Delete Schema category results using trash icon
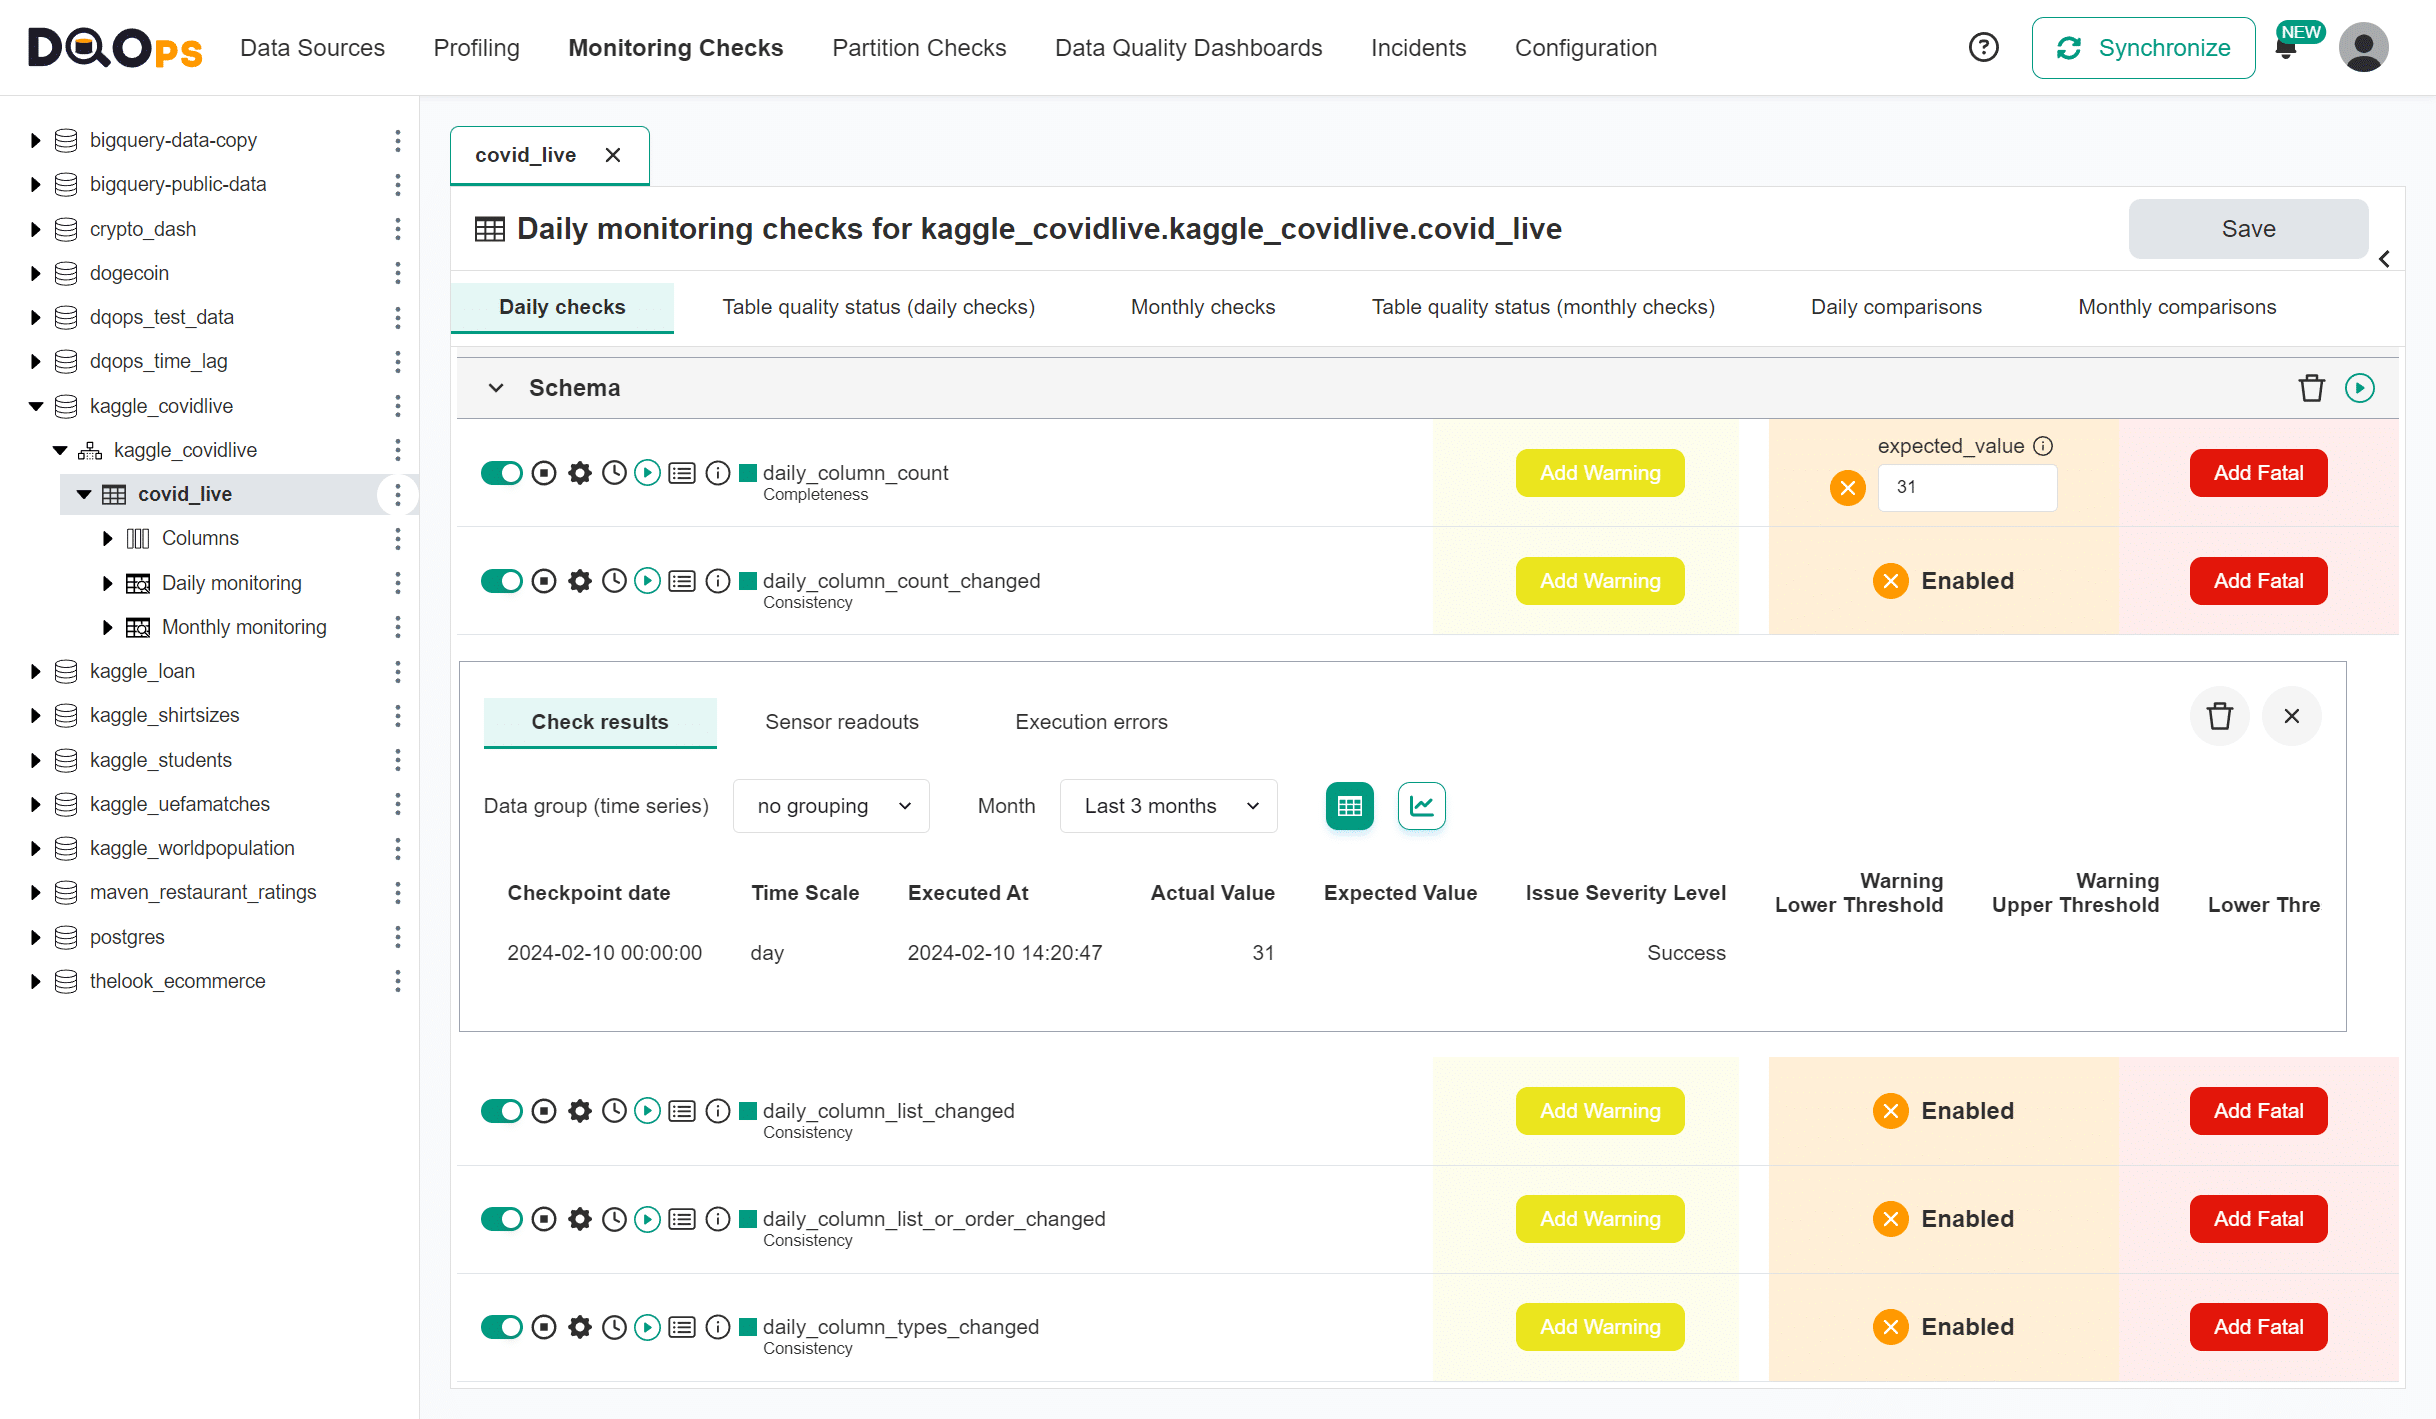The image size is (2436, 1419). pyautogui.click(x=2311, y=388)
